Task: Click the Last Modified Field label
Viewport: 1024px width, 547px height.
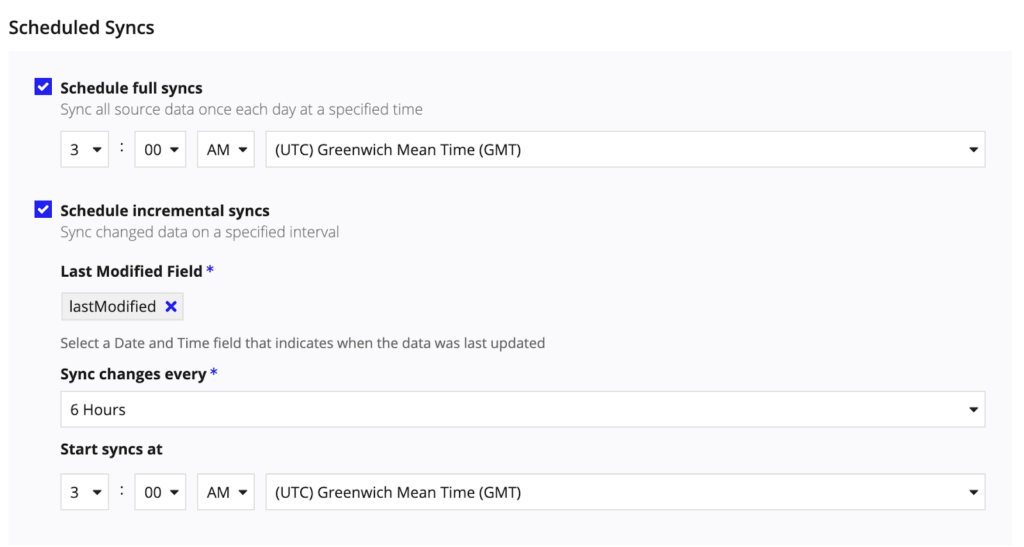Action: point(131,271)
